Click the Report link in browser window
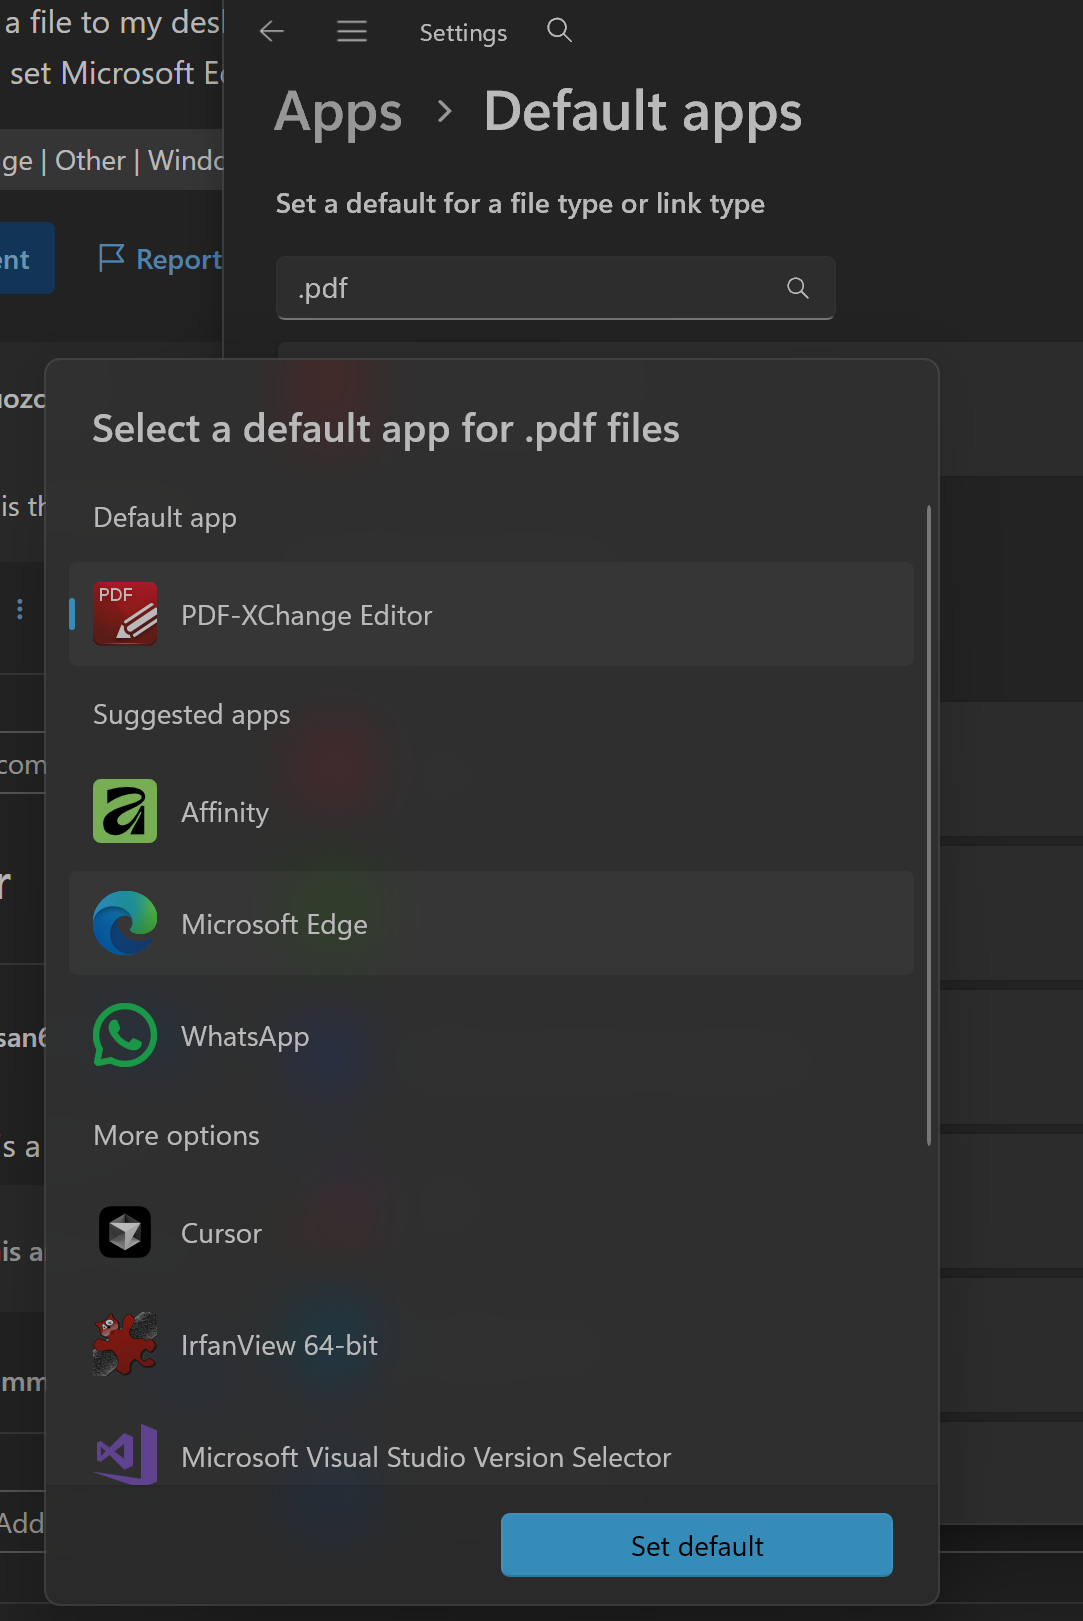This screenshot has width=1083, height=1621. point(179,259)
